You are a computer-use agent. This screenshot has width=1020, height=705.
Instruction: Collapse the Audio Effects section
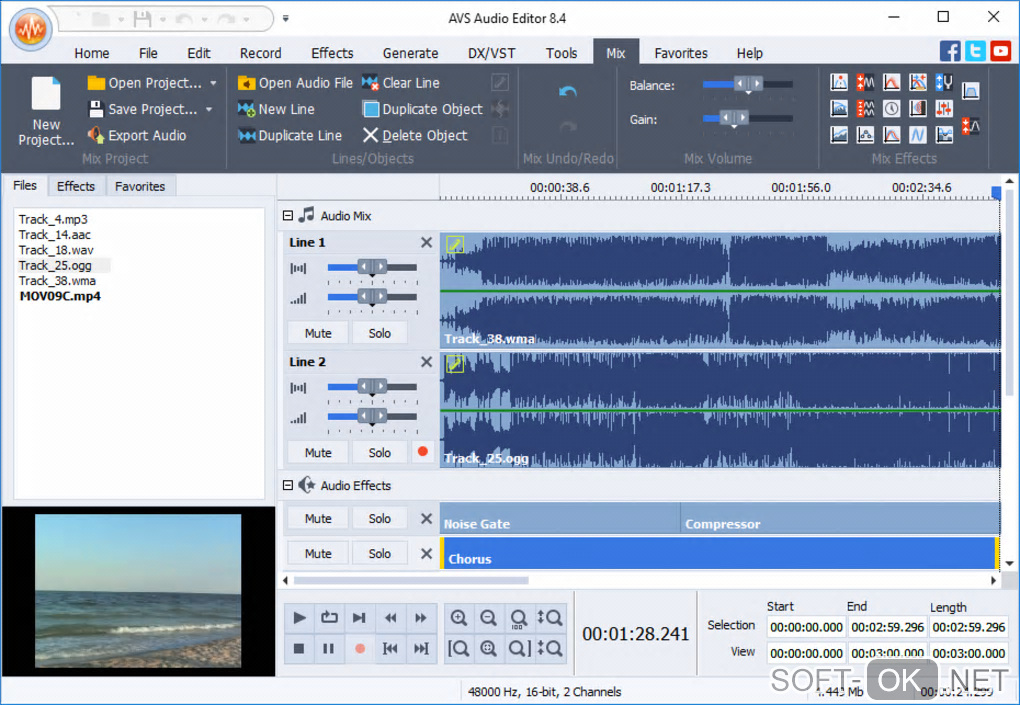(x=288, y=486)
